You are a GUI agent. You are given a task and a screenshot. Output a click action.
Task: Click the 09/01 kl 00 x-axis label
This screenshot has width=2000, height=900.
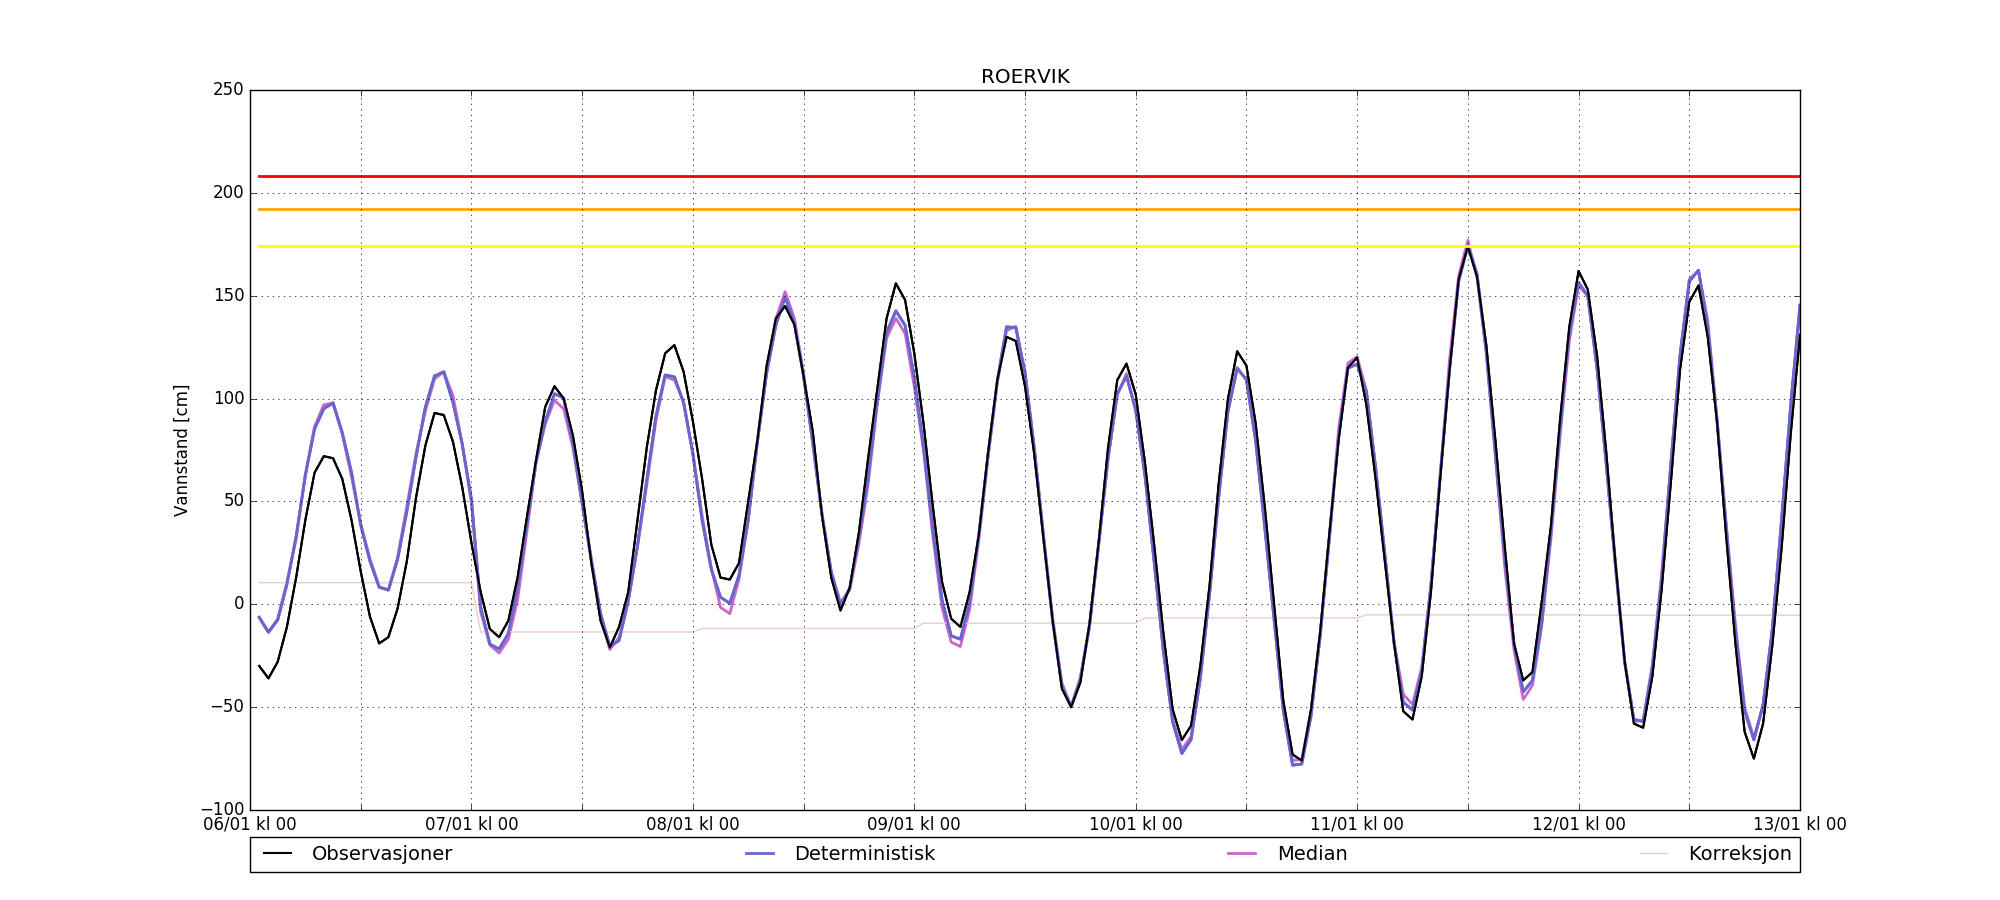[914, 825]
